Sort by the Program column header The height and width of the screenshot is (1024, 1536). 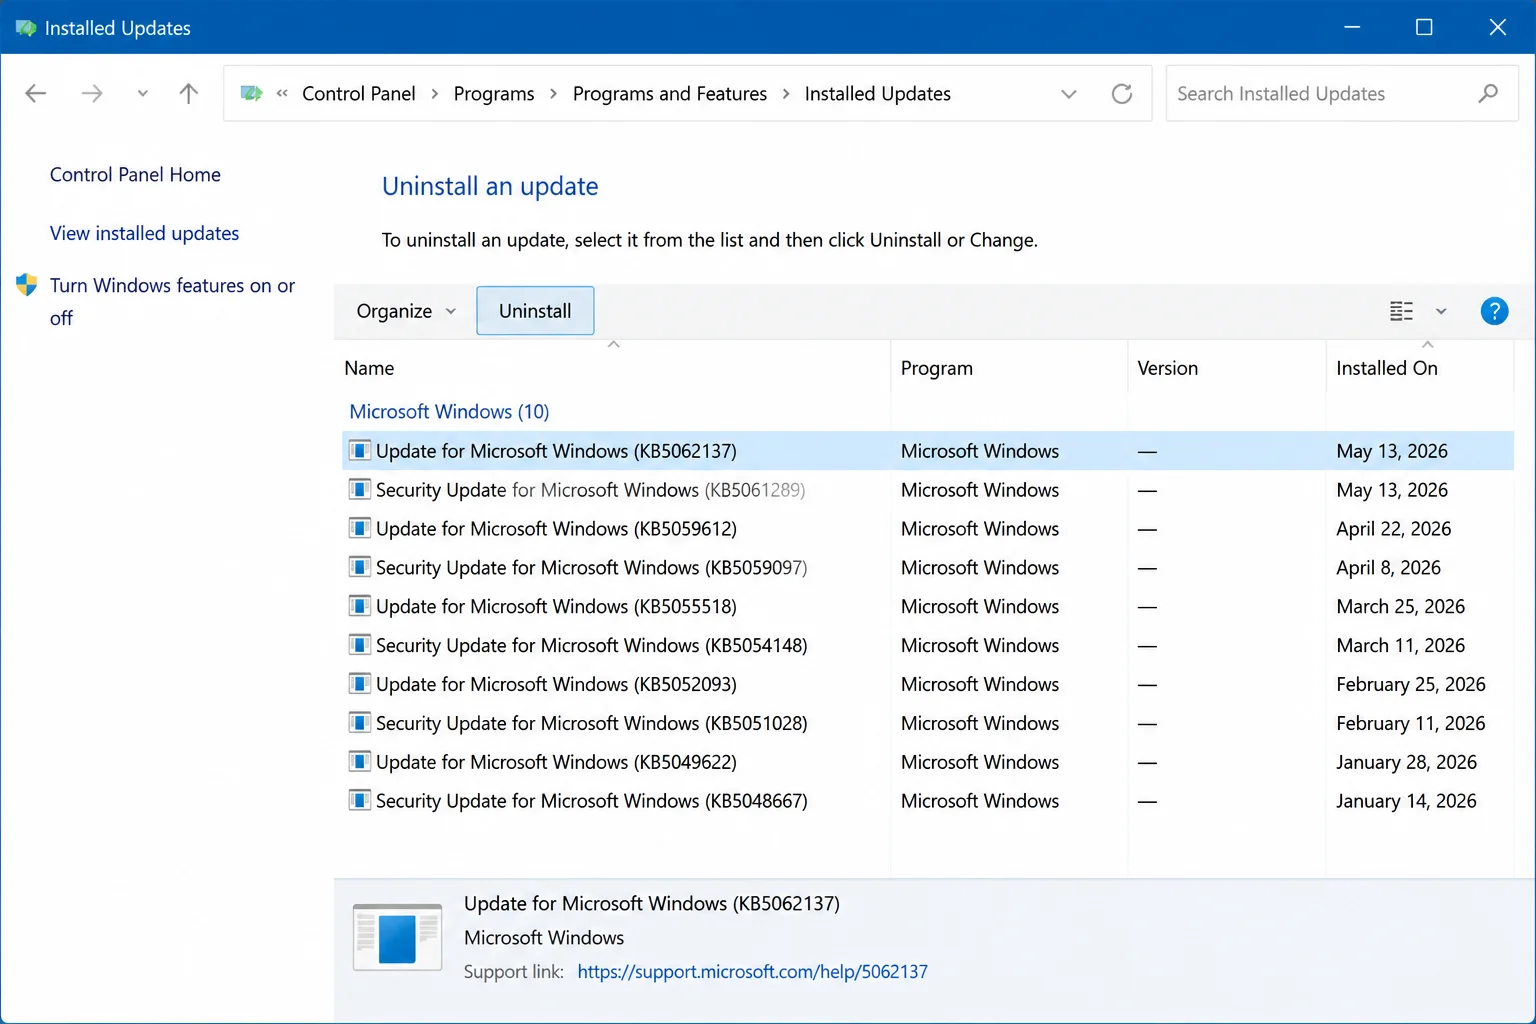click(1009, 368)
